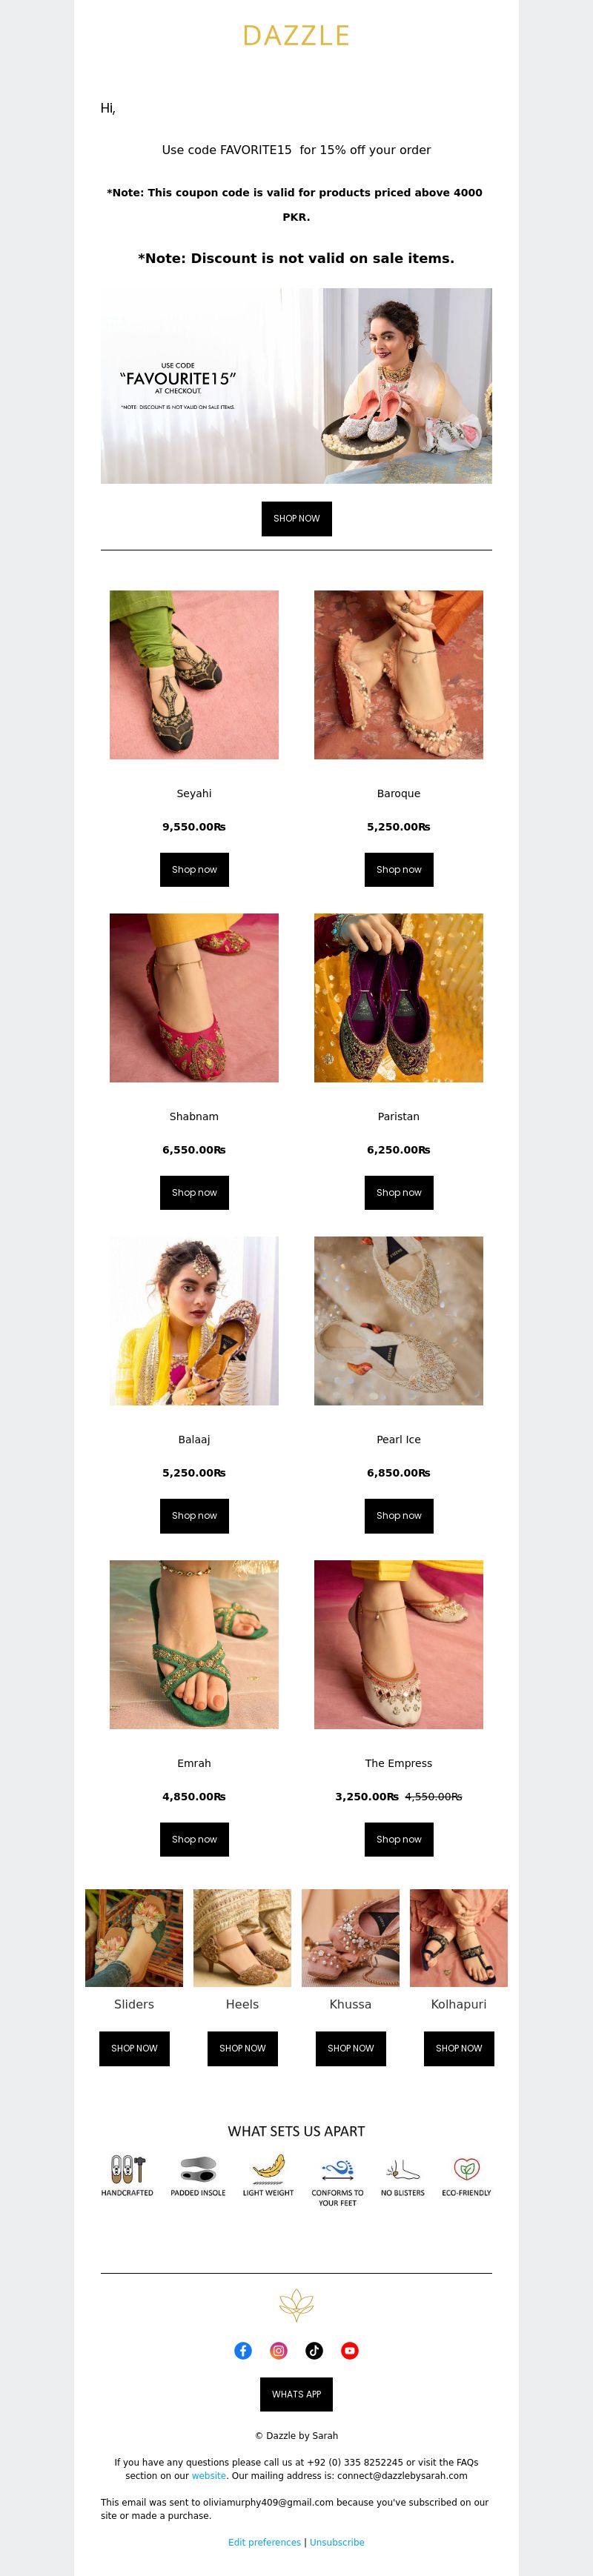This screenshot has width=593, height=2576.
Task: Click the WHATS APP button
Action: tap(296, 2393)
